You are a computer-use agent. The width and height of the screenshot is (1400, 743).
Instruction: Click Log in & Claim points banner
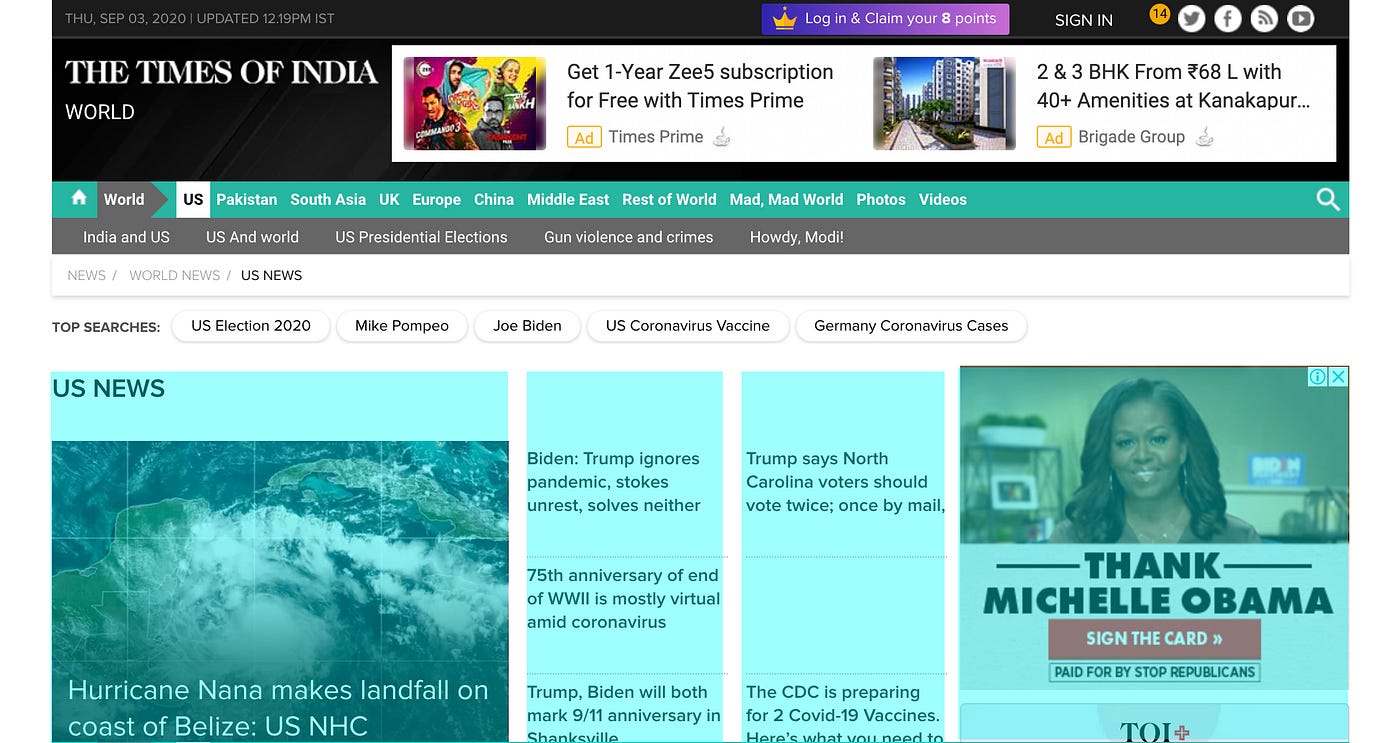point(886,19)
